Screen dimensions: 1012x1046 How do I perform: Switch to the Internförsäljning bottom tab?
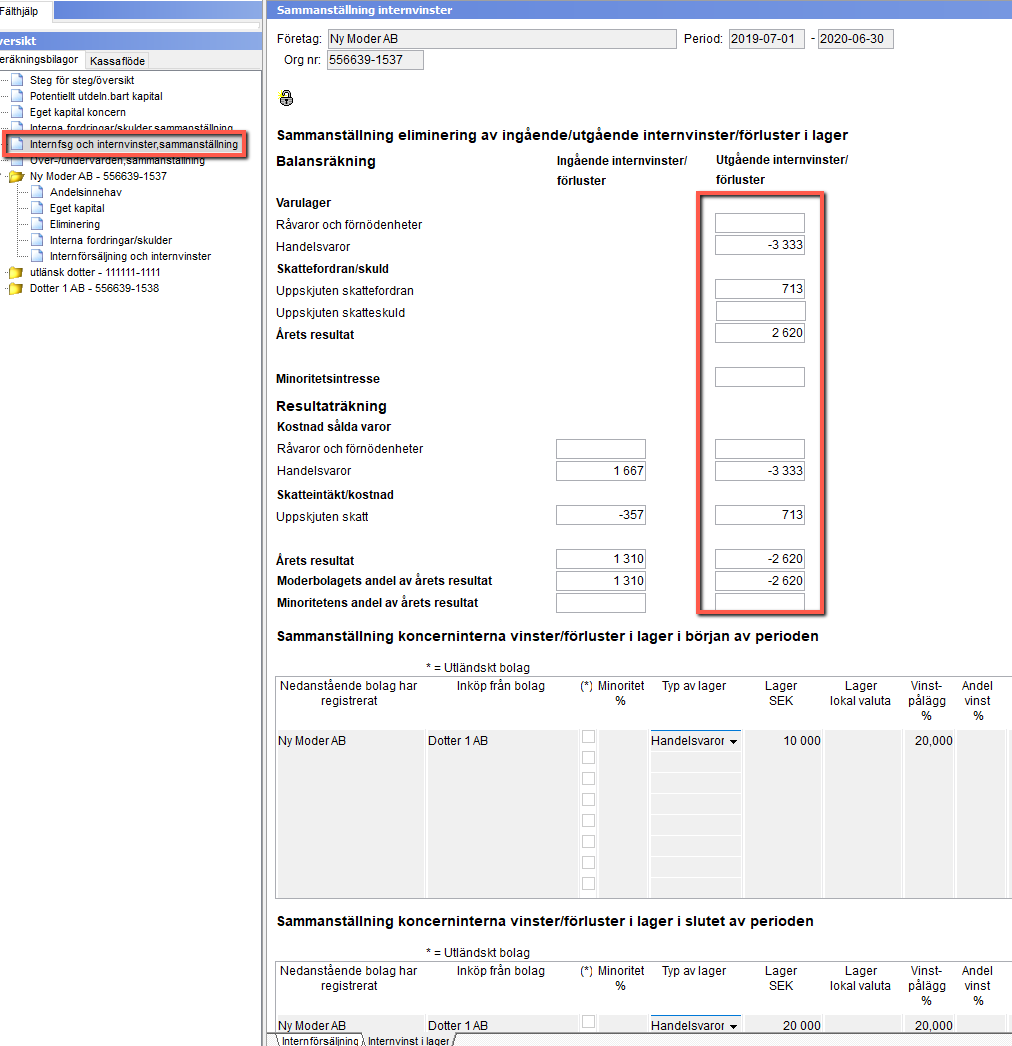point(320,1041)
